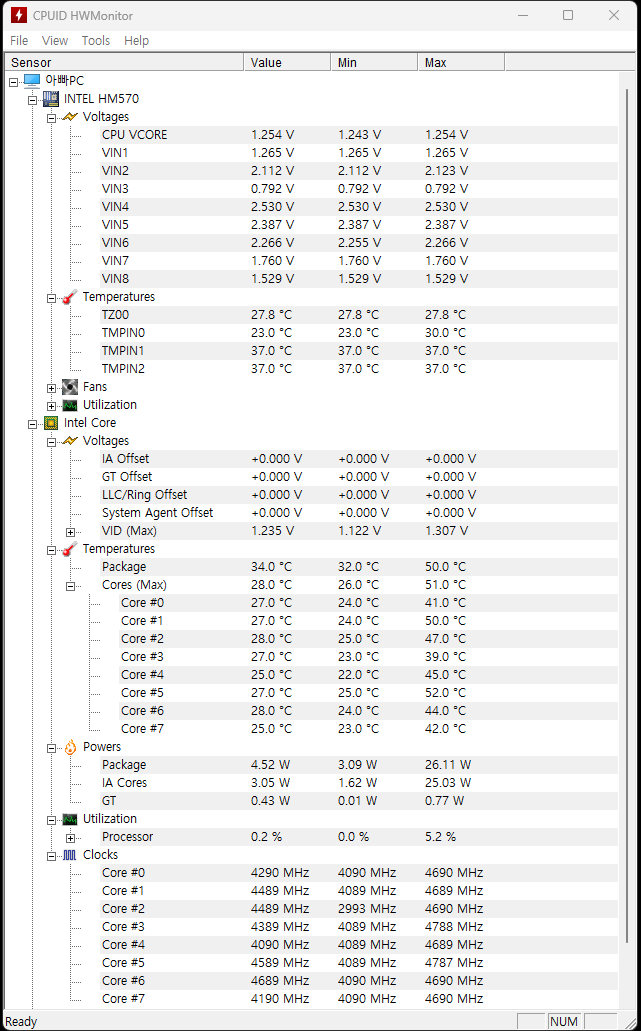641x1031 pixels.
Task: Click the computer icon next to 아빠PC
Action: pos(32,81)
